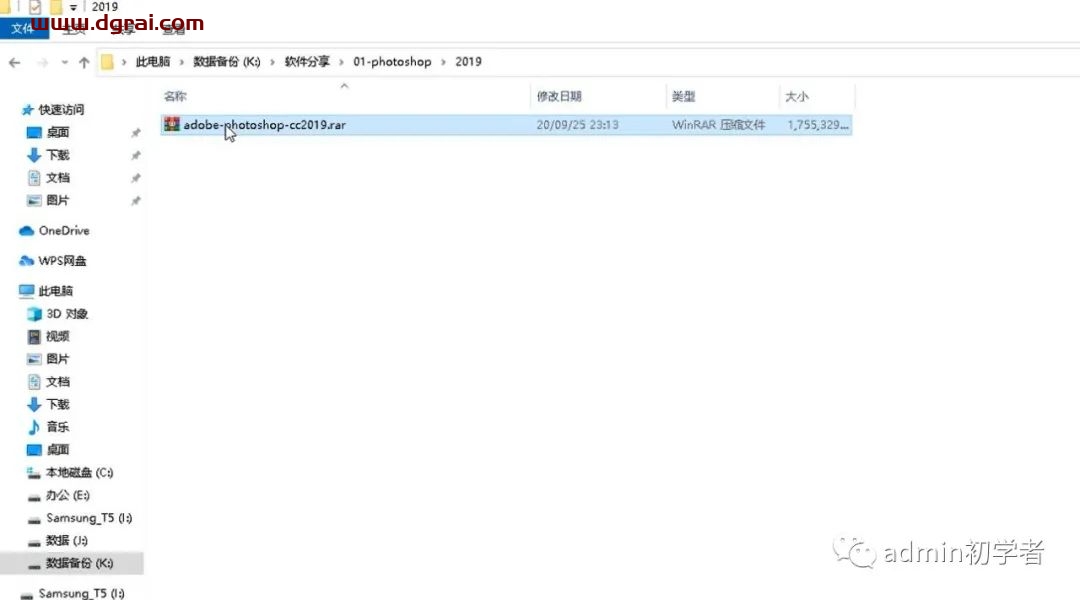Click the pin icon beside quick access 下载
The width and height of the screenshot is (1080, 600).
tap(136, 156)
